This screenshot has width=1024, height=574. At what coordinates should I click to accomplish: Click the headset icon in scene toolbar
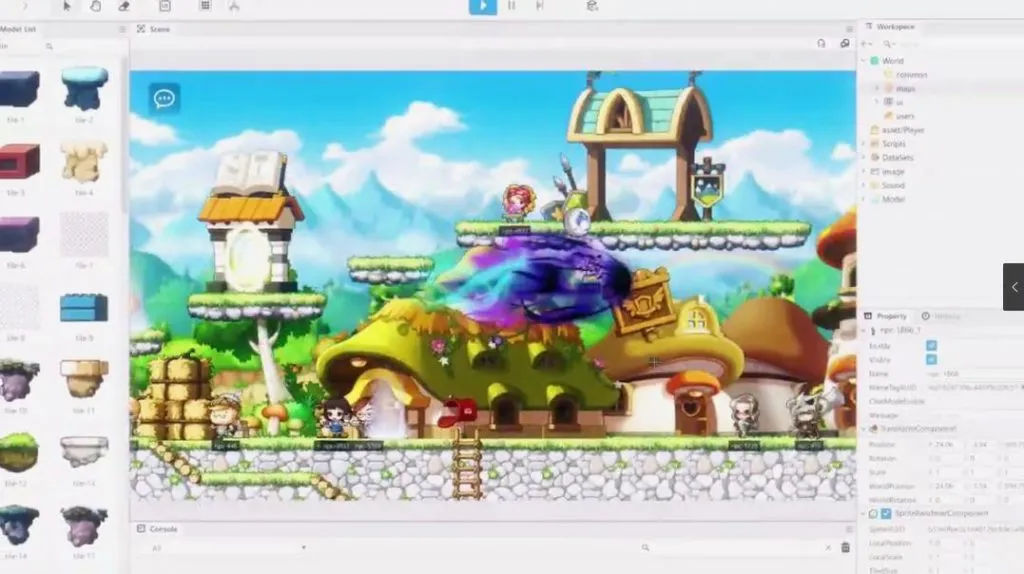coord(821,43)
